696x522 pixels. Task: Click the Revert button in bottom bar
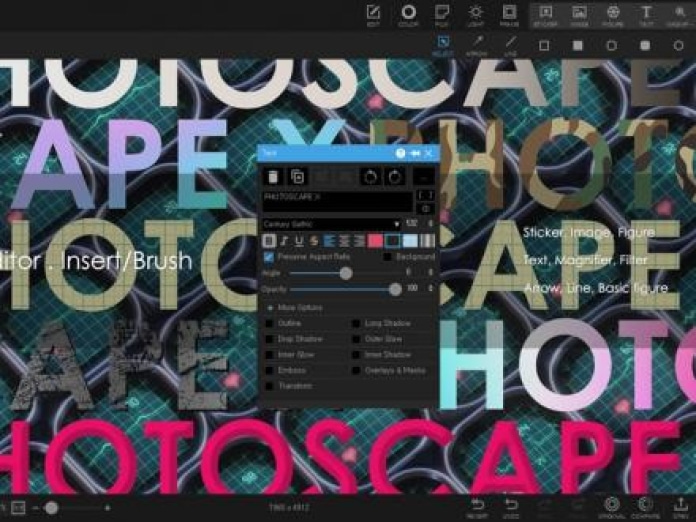click(x=477, y=508)
